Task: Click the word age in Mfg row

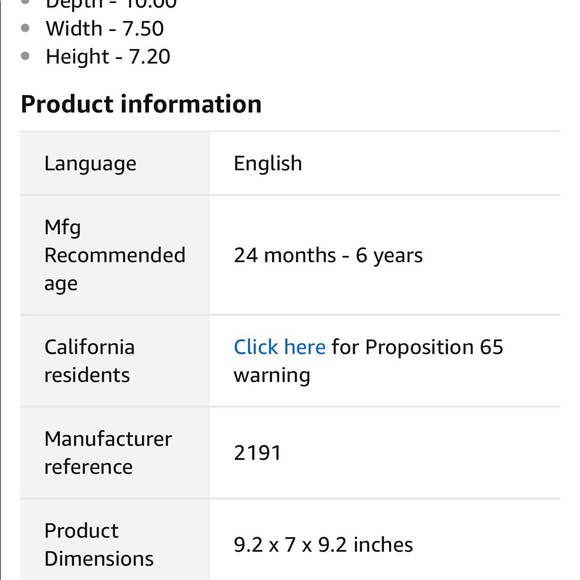Action: (61, 284)
